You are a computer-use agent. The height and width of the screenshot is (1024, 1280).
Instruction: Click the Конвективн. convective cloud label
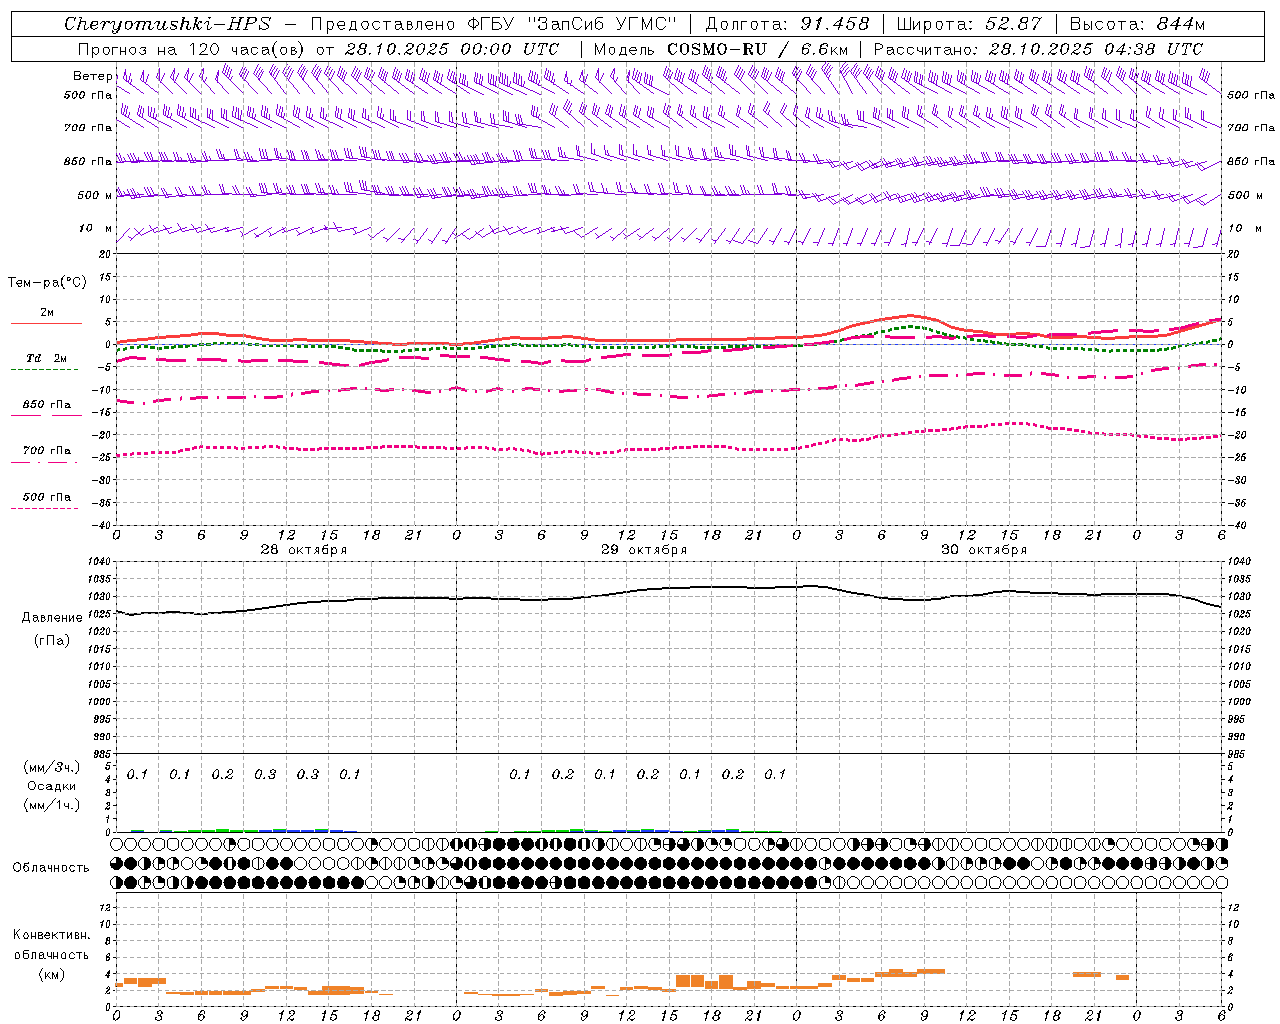pos(52,935)
